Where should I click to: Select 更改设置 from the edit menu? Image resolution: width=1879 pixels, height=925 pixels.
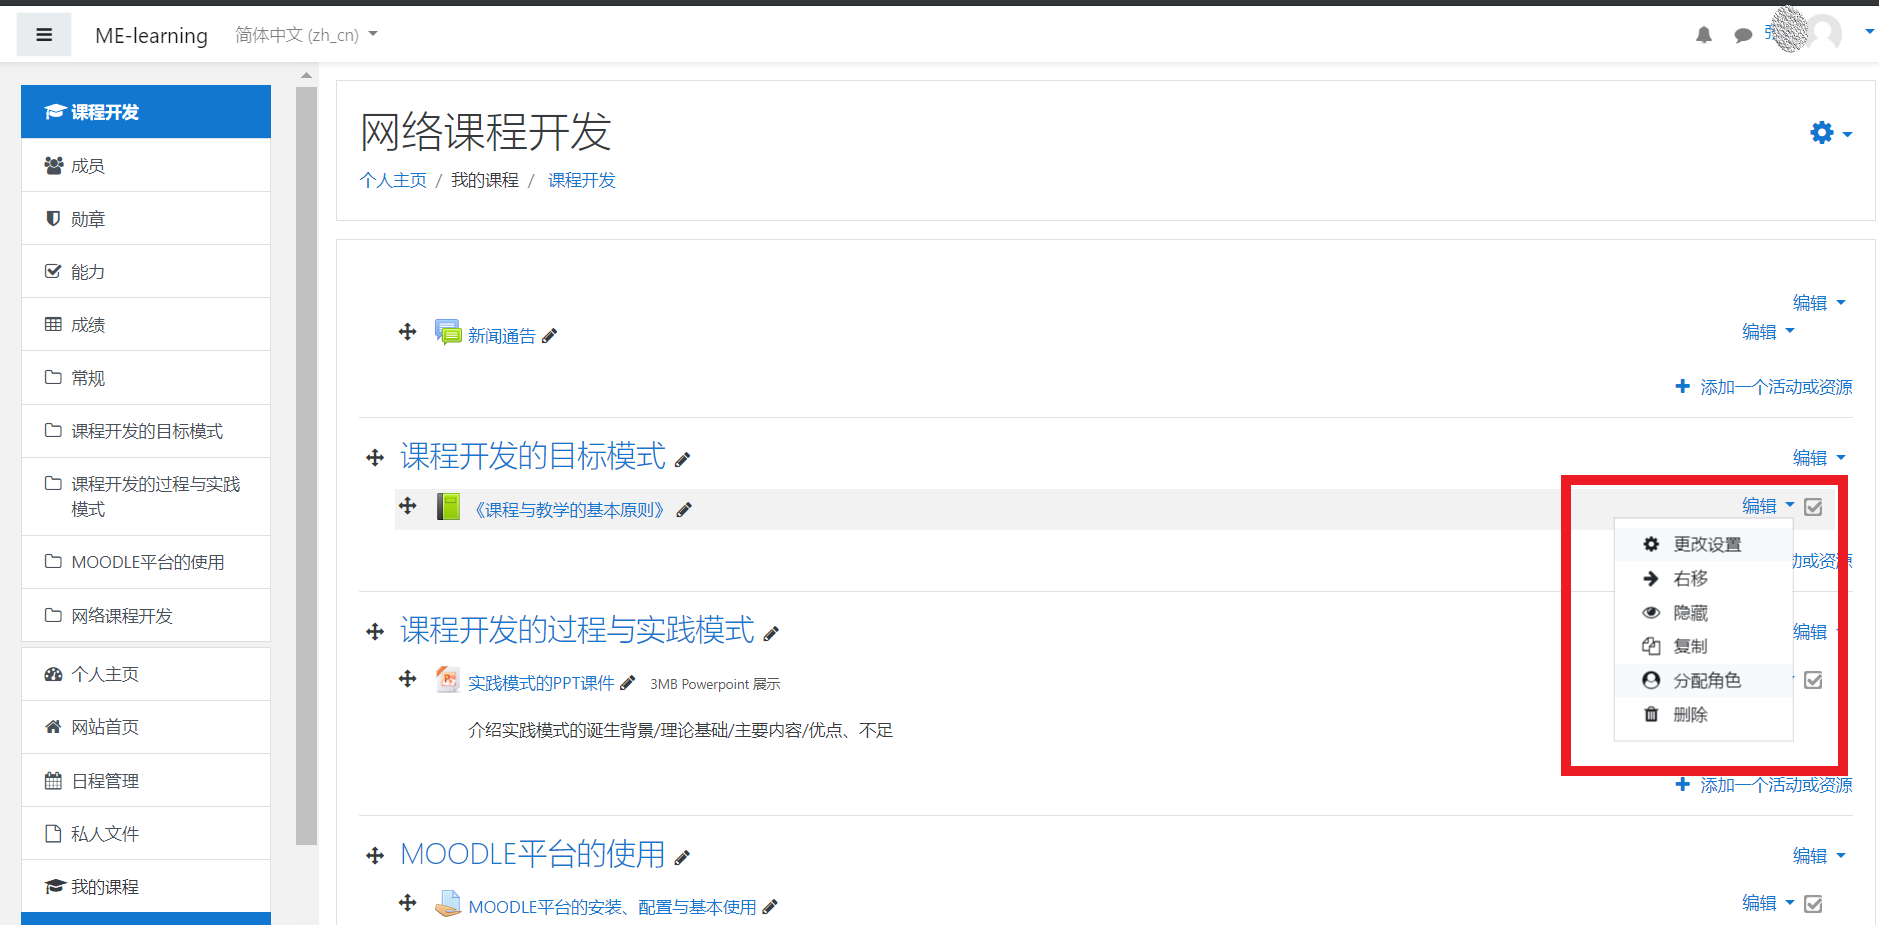click(x=1707, y=543)
